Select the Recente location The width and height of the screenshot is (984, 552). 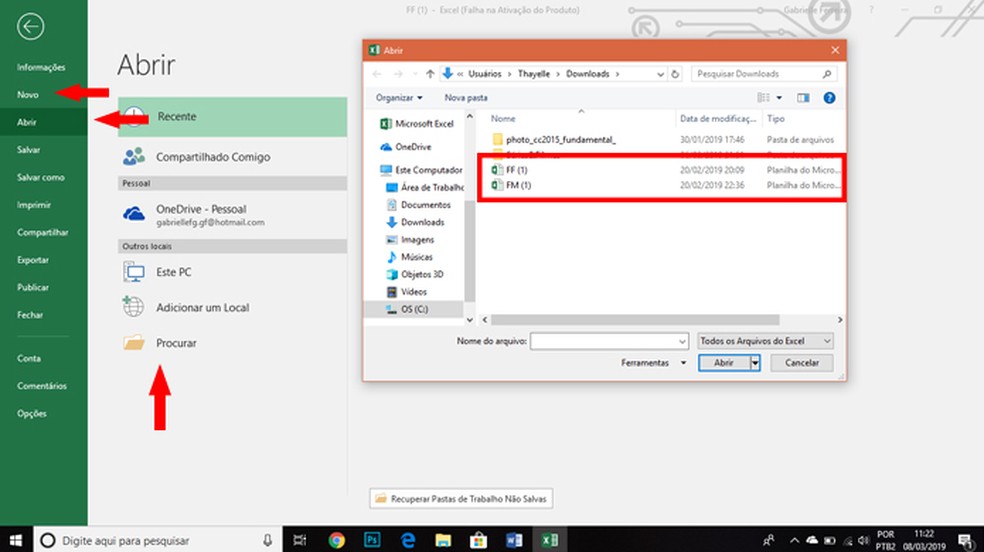[x=232, y=117]
